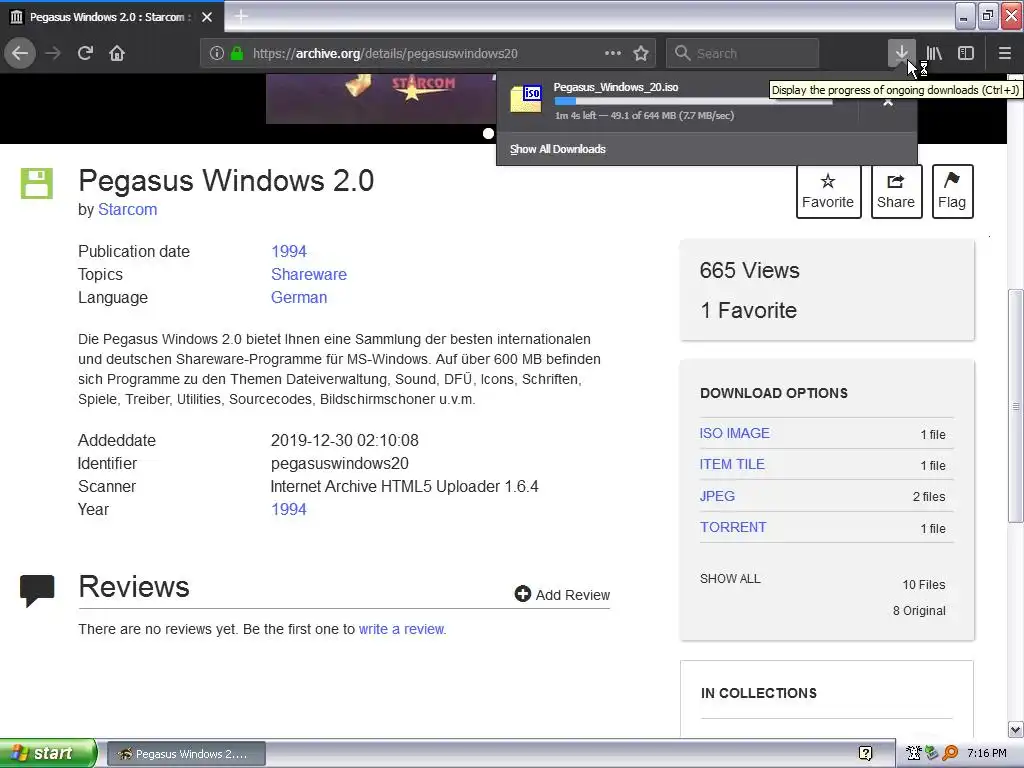Flag this item
1024x768 pixels.
coord(952,191)
